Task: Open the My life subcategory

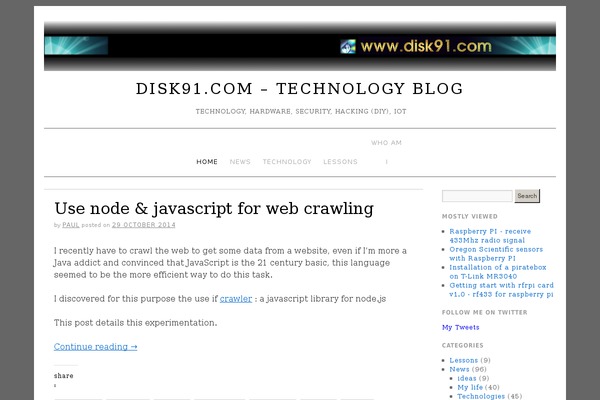Action: 470,387
